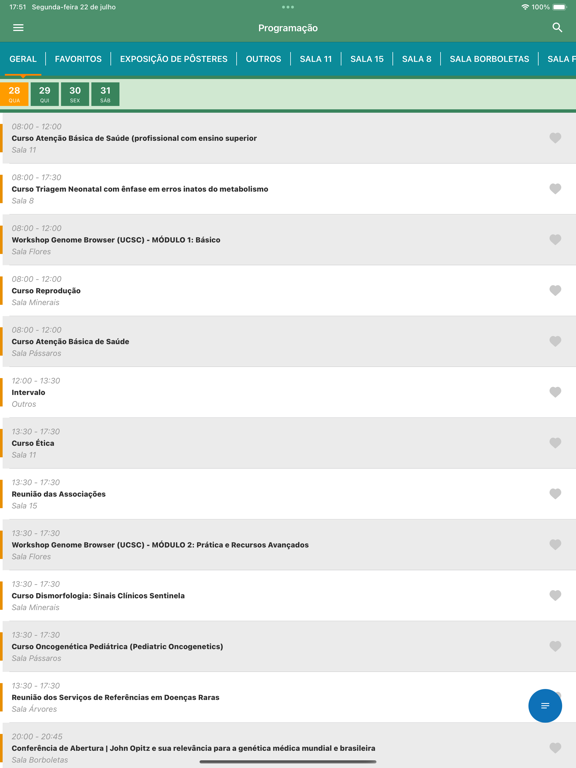
Task: Switch to FAVORITOS tab
Action: click(78, 59)
